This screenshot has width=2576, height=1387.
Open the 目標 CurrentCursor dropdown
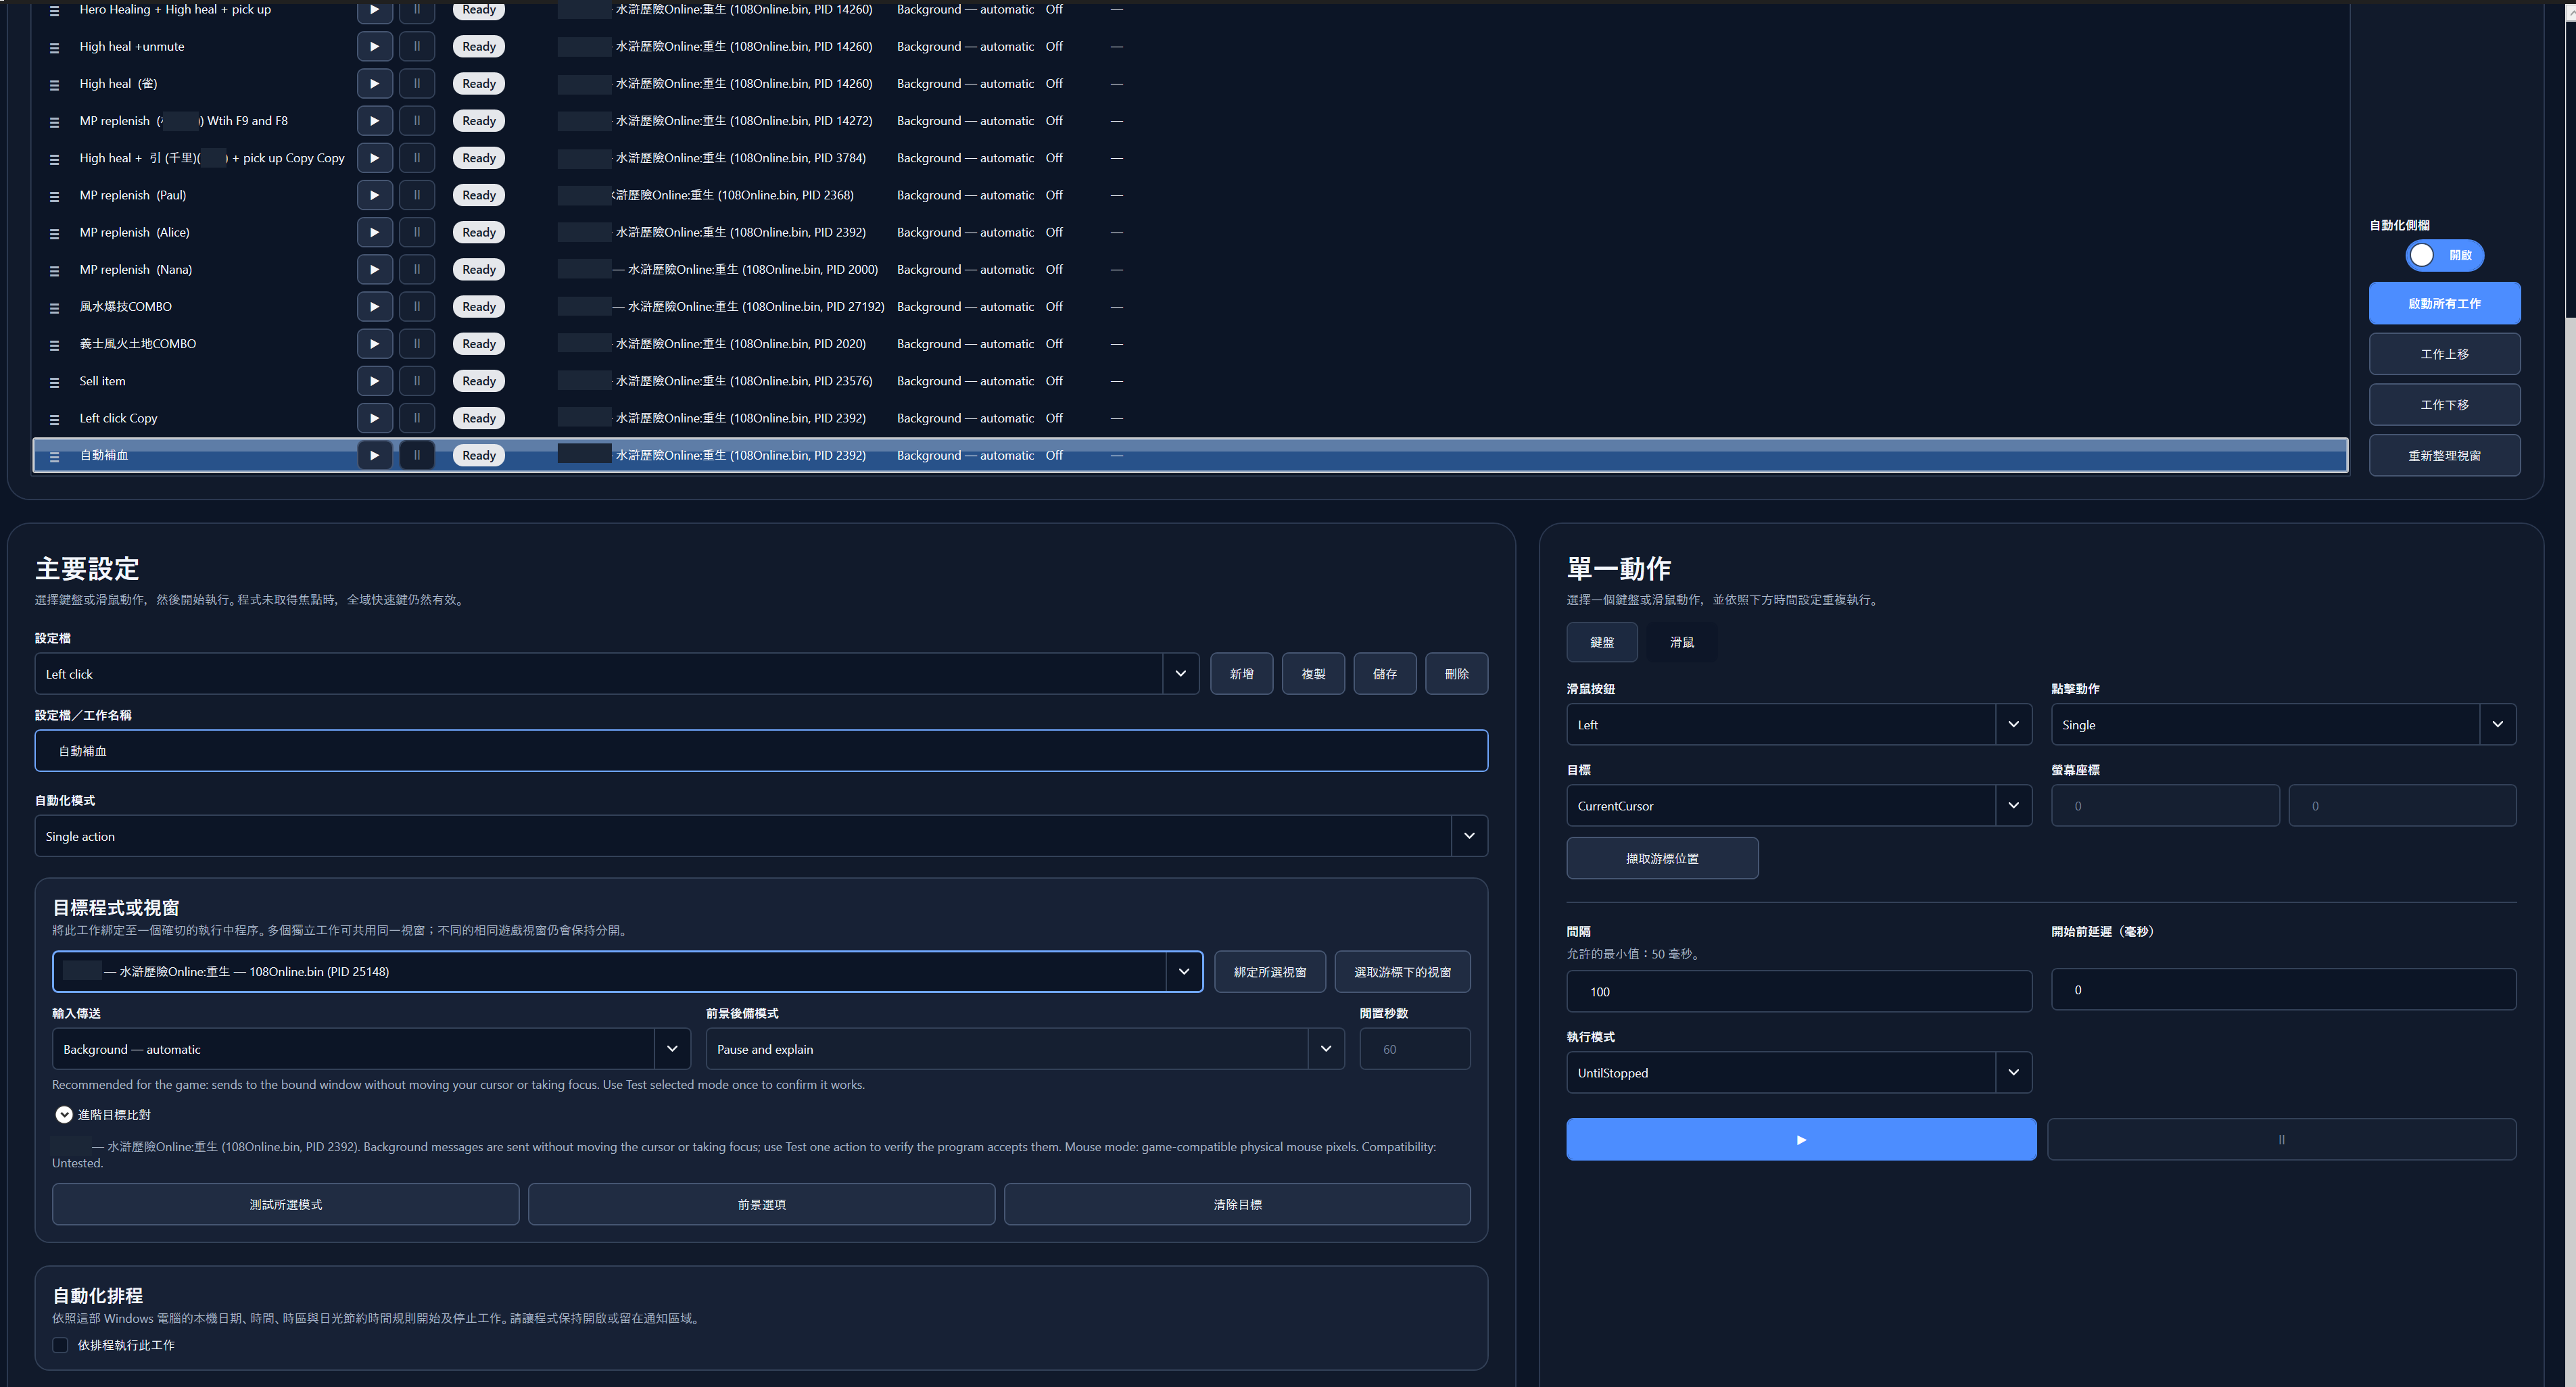(2013, 805)
